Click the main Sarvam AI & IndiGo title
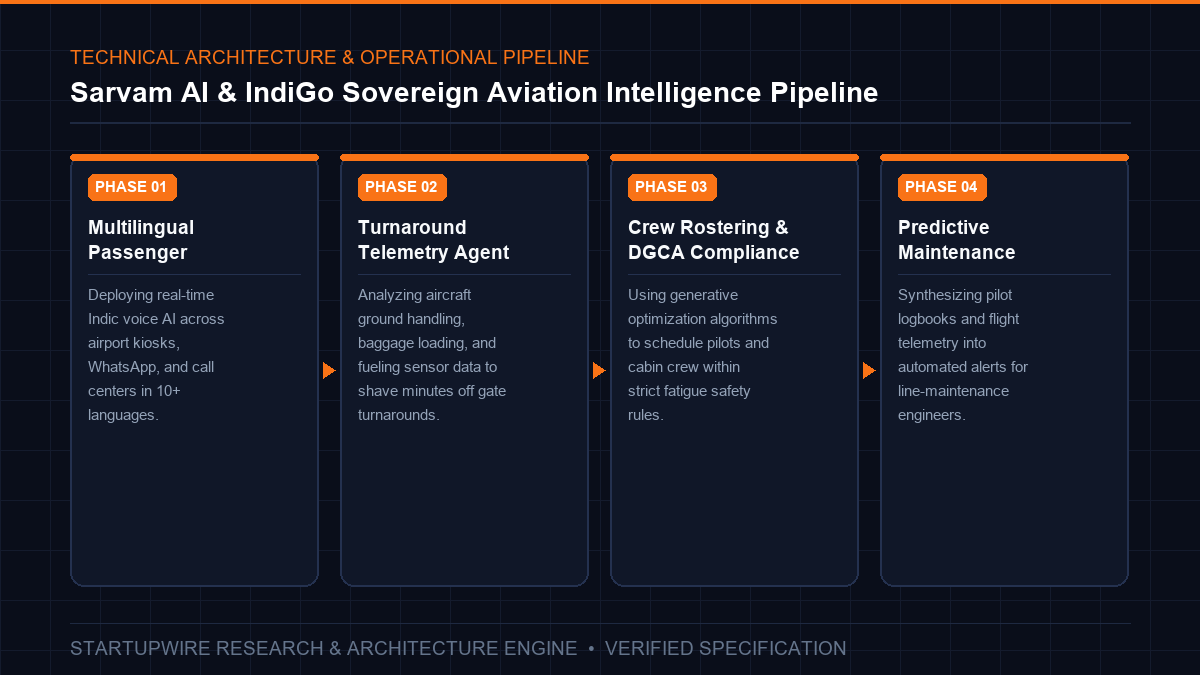Viewport: 1200px width, 675px height. point(474,93)
